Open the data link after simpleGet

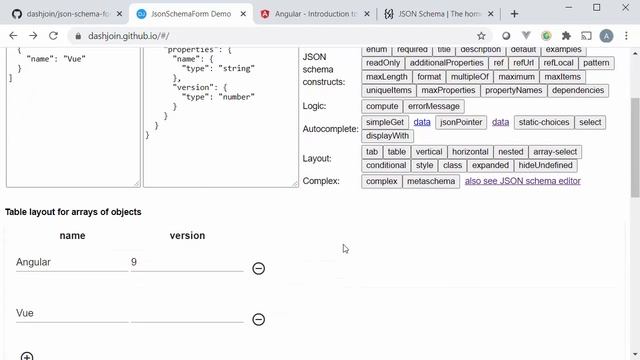pos(422,122)
